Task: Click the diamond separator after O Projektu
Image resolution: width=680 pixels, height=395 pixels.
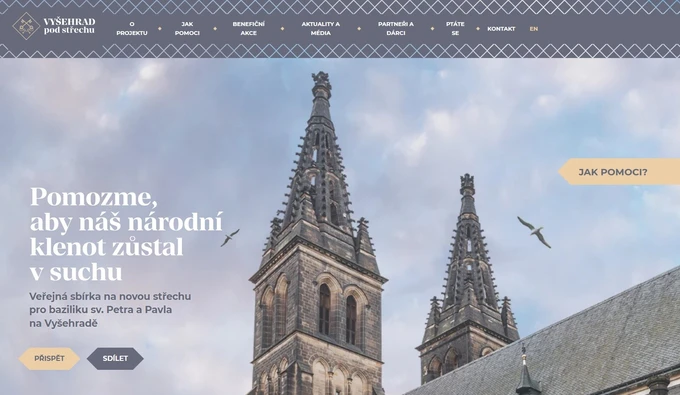Action: (160, 29)
